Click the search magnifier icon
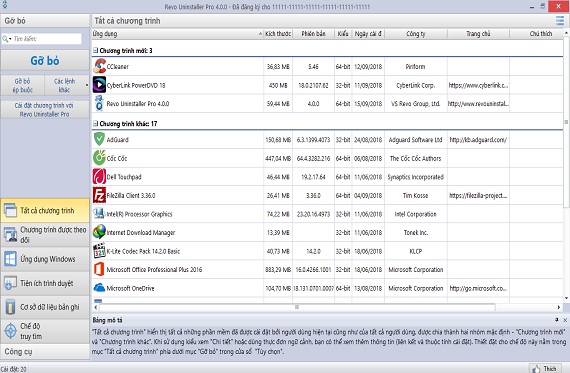 5,39
